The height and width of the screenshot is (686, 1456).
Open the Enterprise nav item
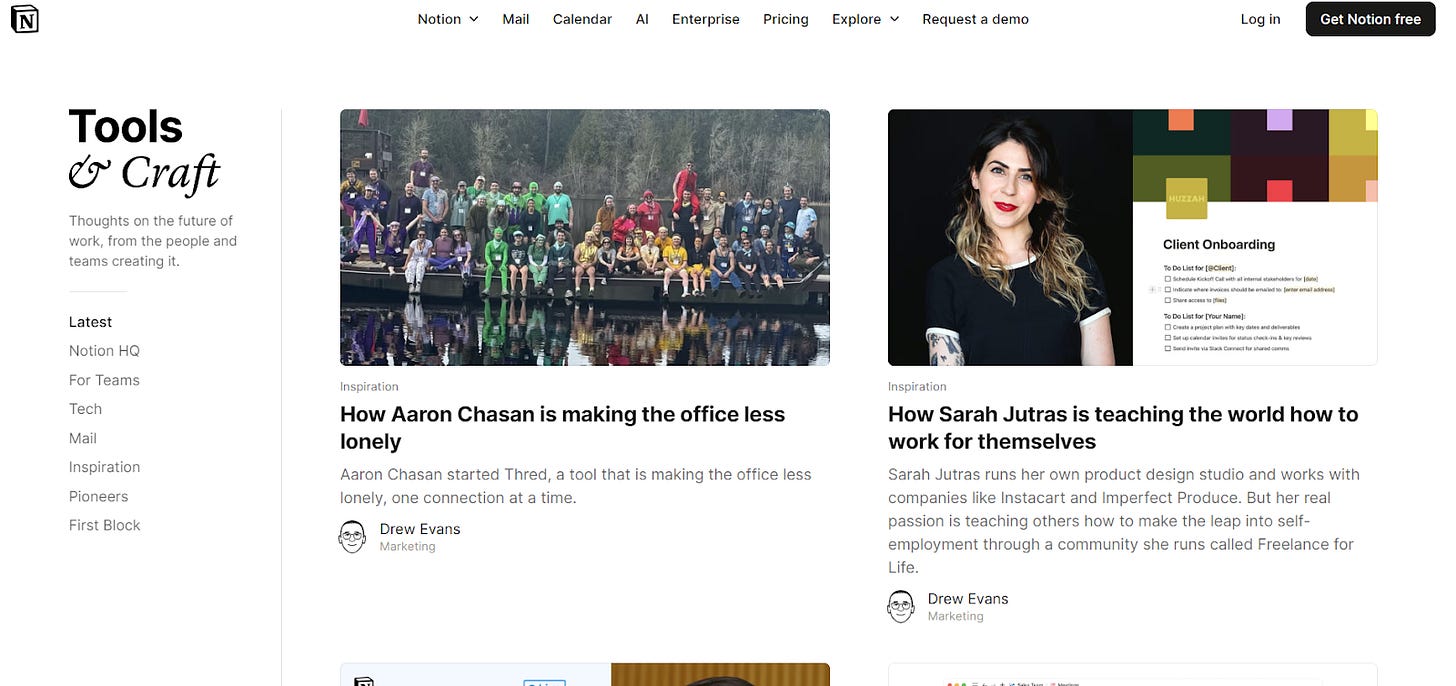point(706,19)
